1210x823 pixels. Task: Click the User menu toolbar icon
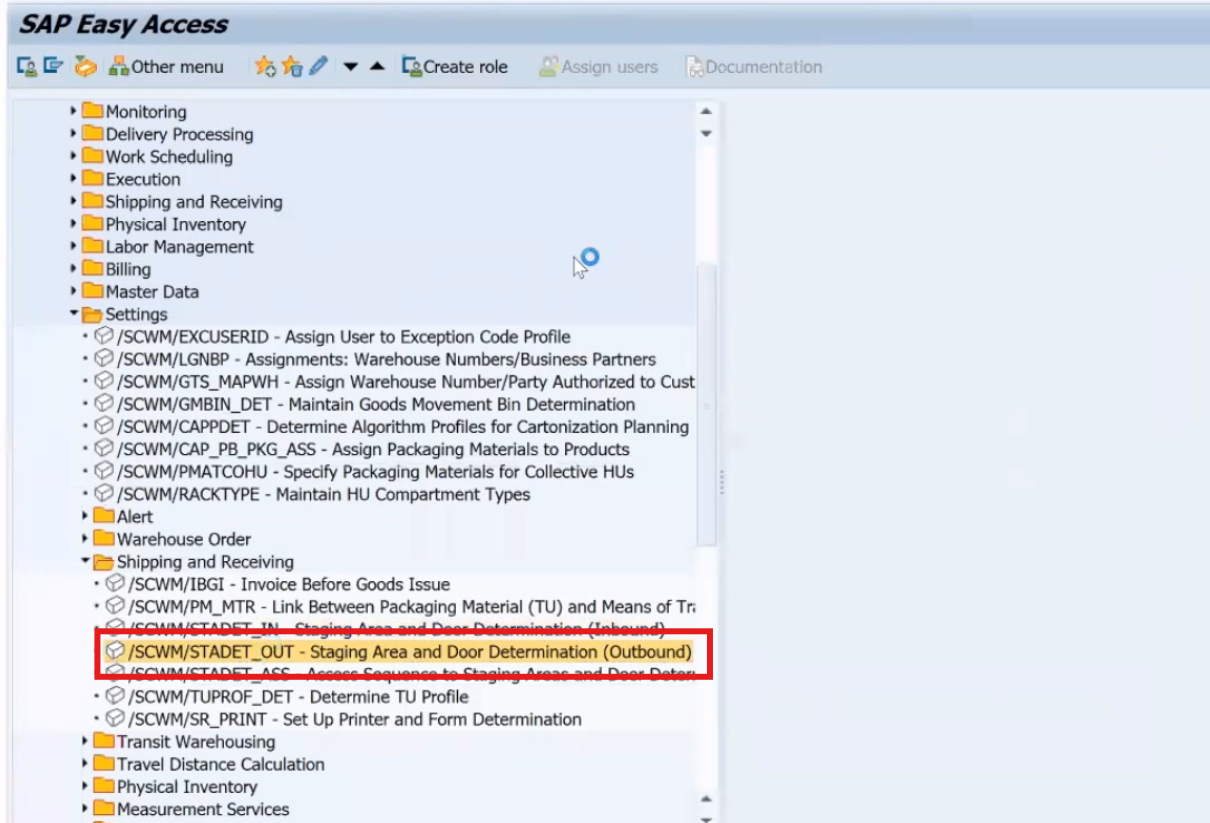(x=27, y=67)
